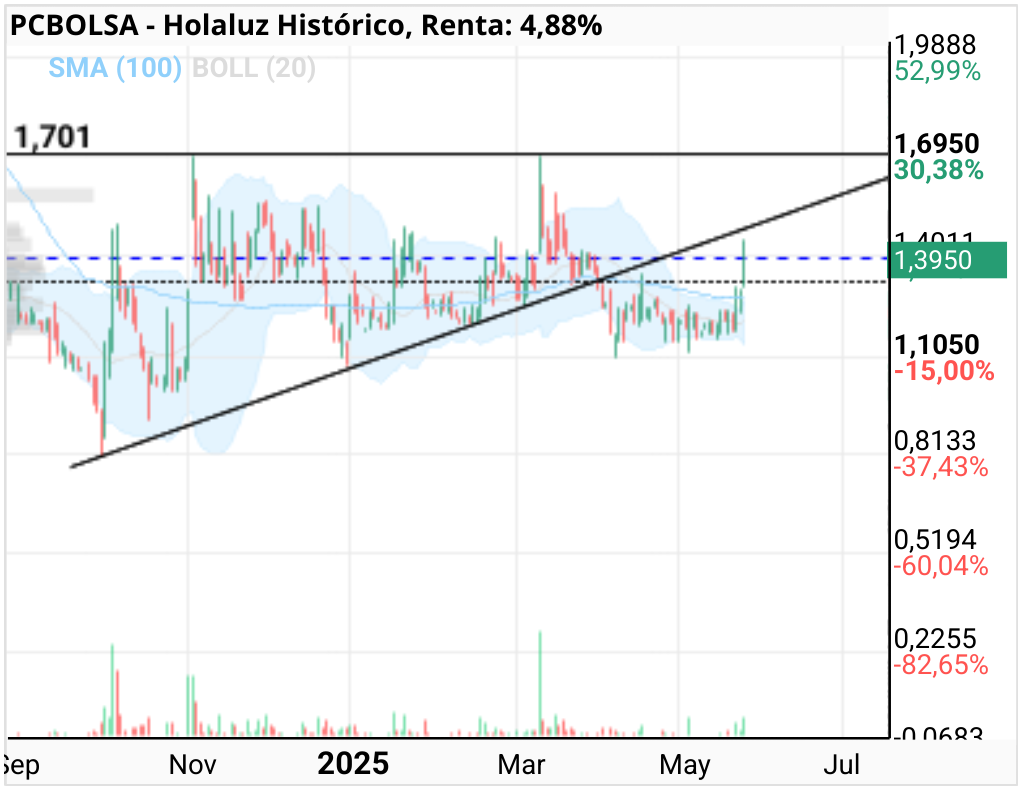Viewport: 1022px width, 790px height.
Task: Select the green current price tag 1,3950
Action: click(948, 260)
